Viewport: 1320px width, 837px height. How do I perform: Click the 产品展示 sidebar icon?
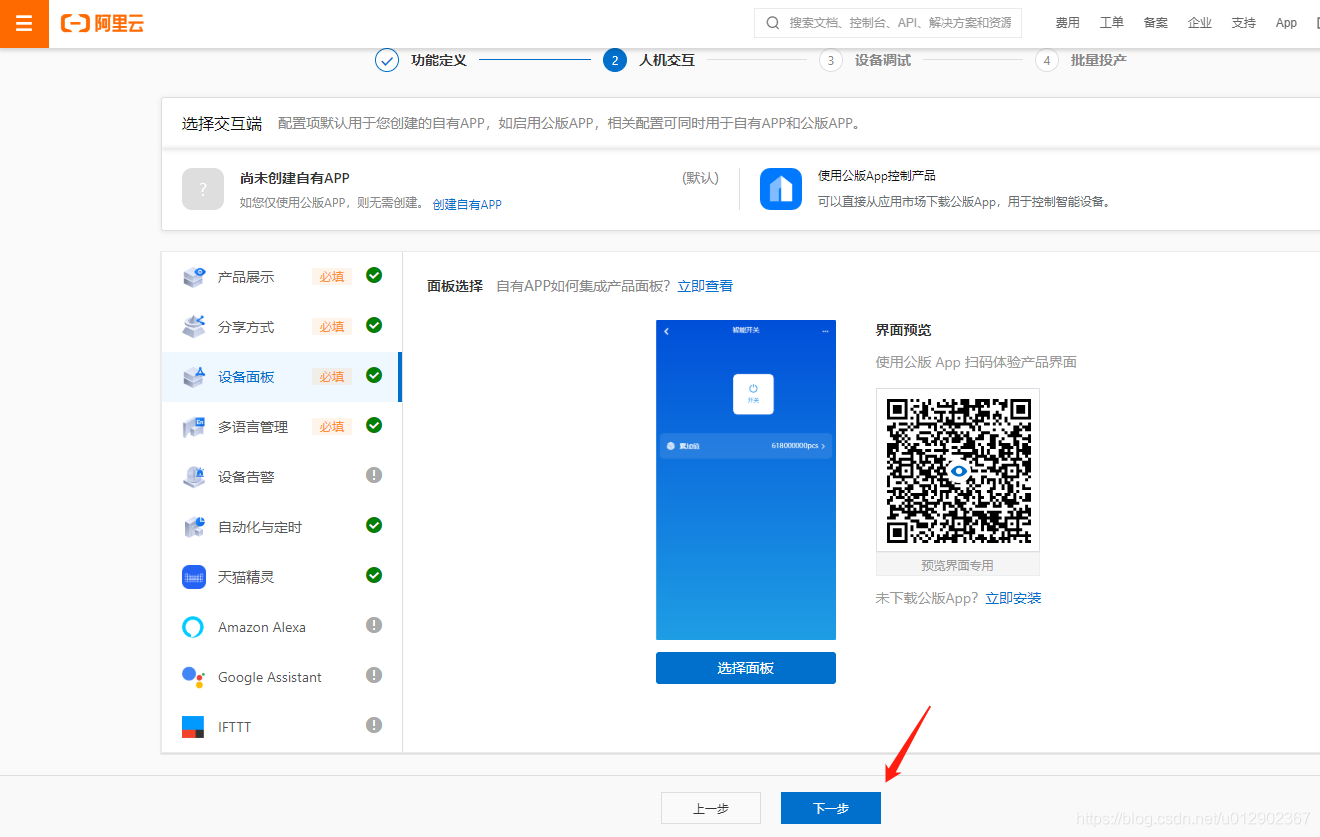(x=194, y=277)
